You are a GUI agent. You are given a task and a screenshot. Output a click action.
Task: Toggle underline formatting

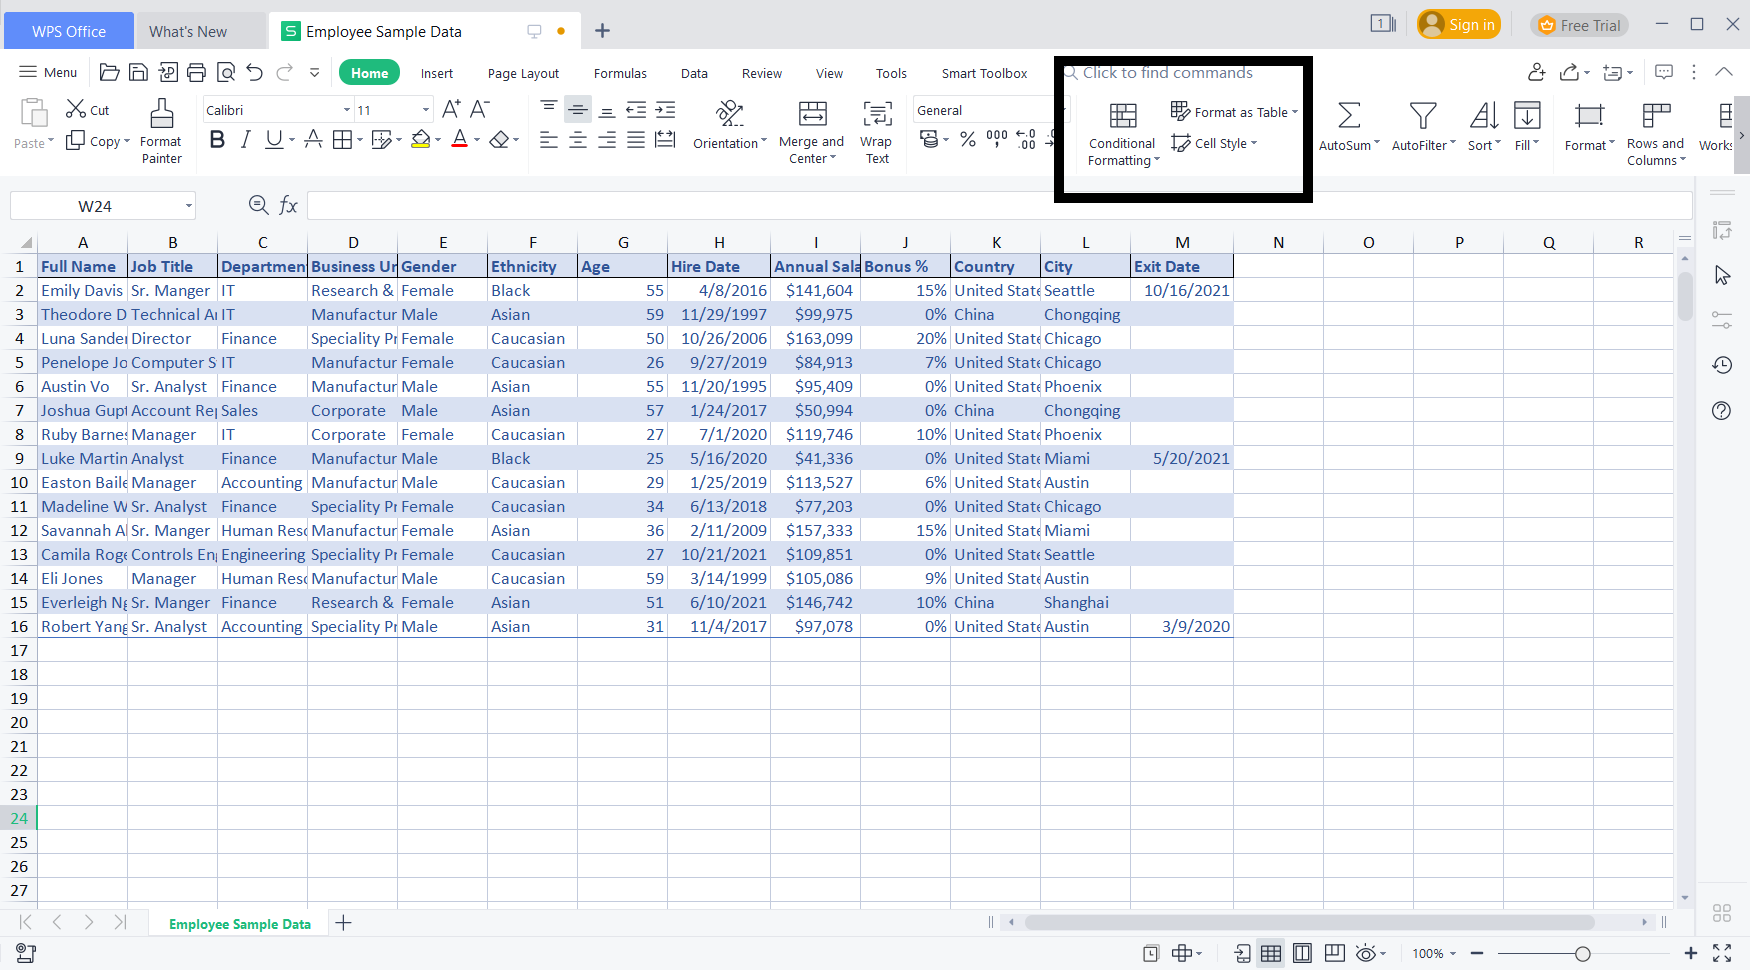pos(271,140)
